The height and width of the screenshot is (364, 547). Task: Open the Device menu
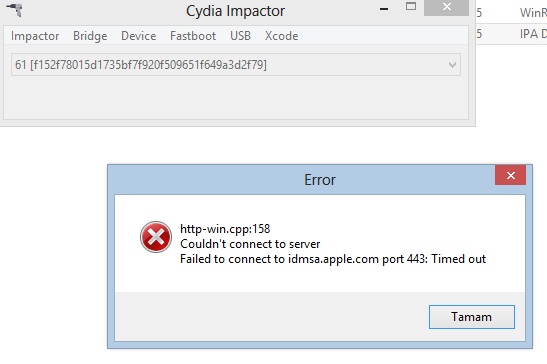click(138, 36)
